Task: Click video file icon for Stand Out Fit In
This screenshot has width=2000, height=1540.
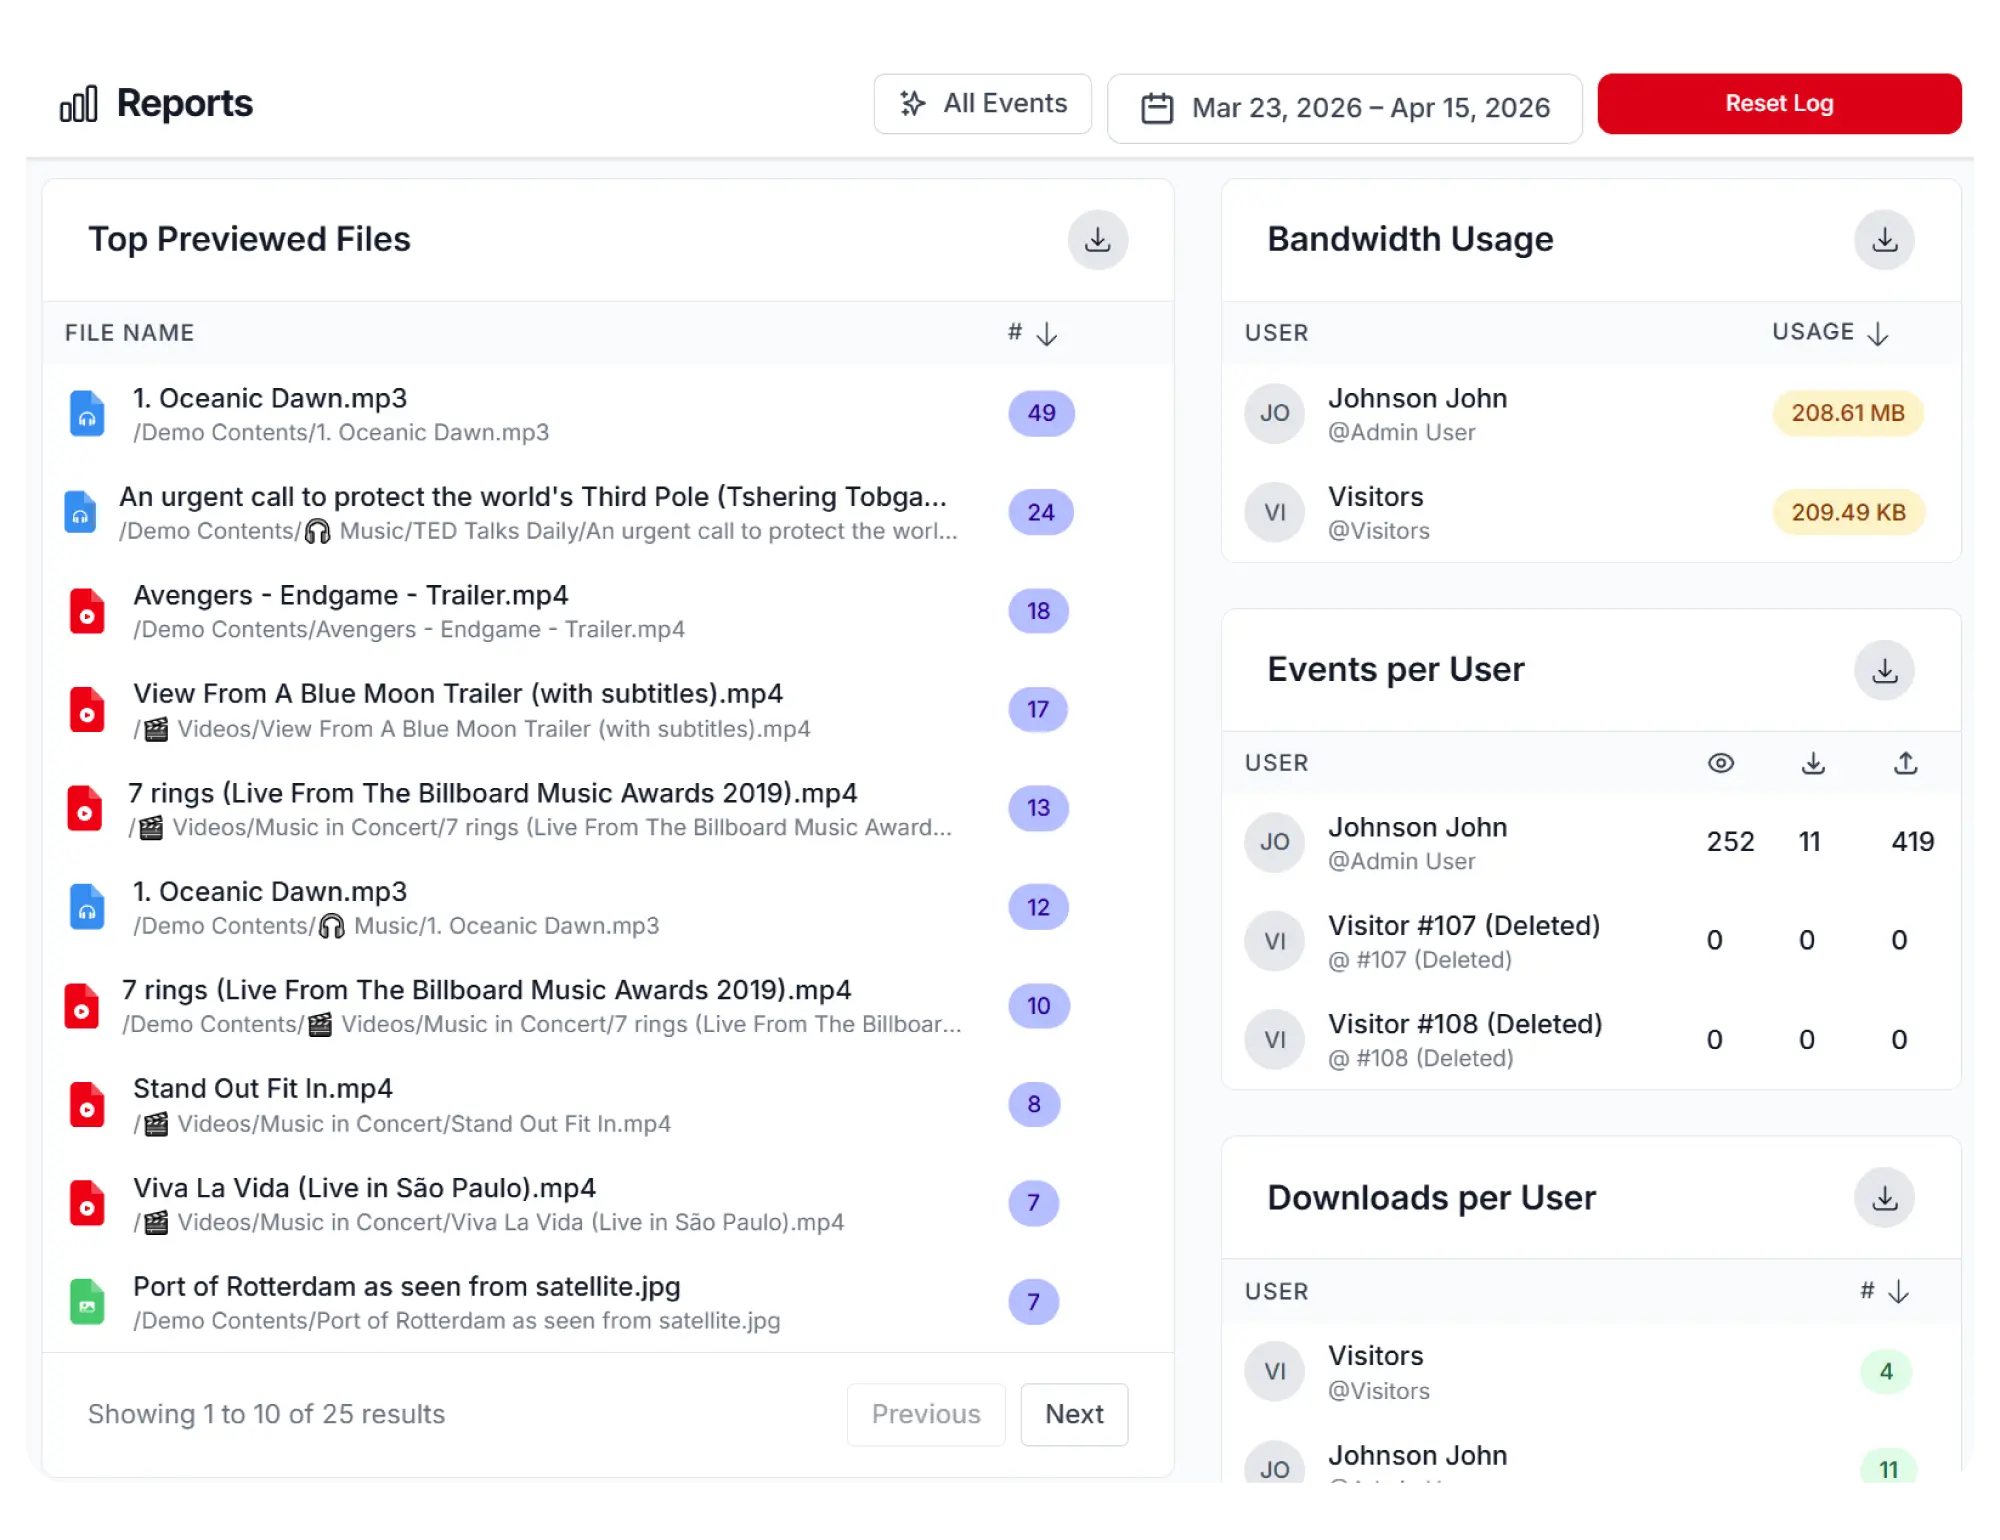Action: (x=87, y=1105)
